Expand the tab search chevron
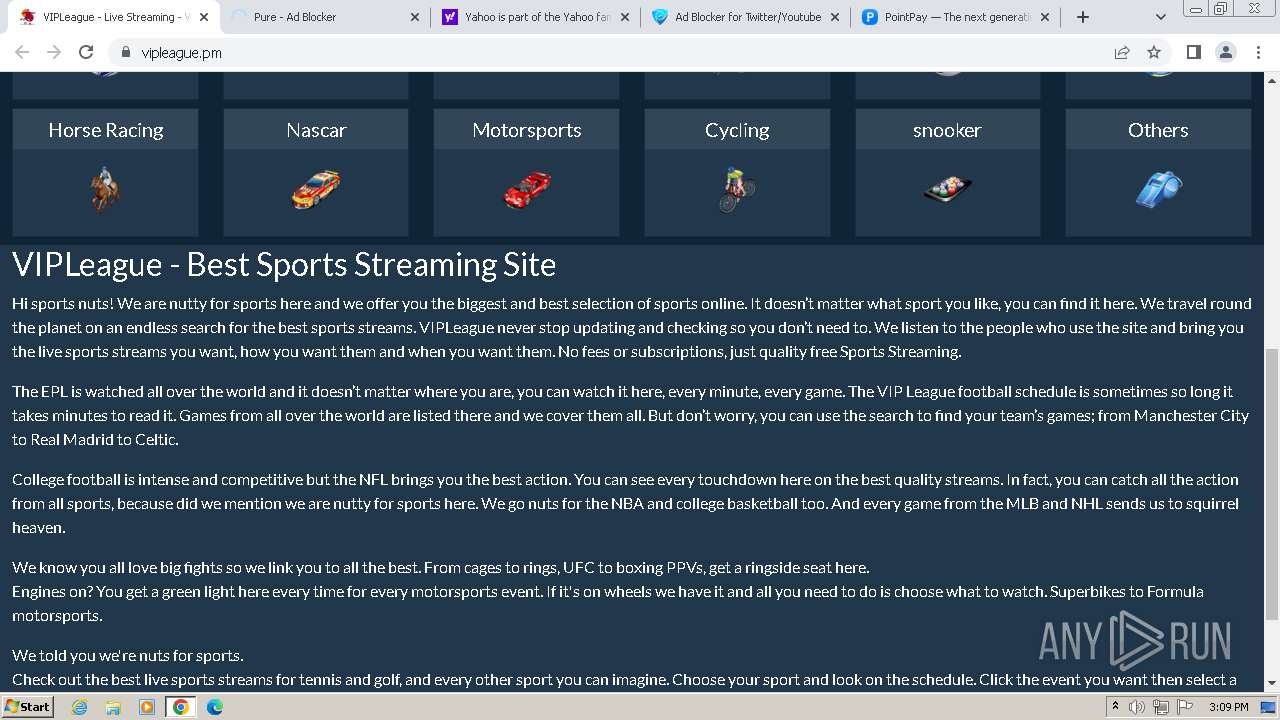The image size is (1280, 720). 1160,17
